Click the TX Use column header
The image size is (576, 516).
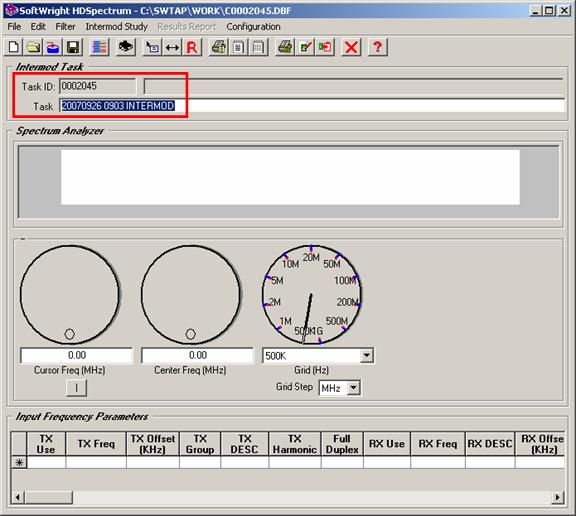pyautogui.click(x=46, y=444)
